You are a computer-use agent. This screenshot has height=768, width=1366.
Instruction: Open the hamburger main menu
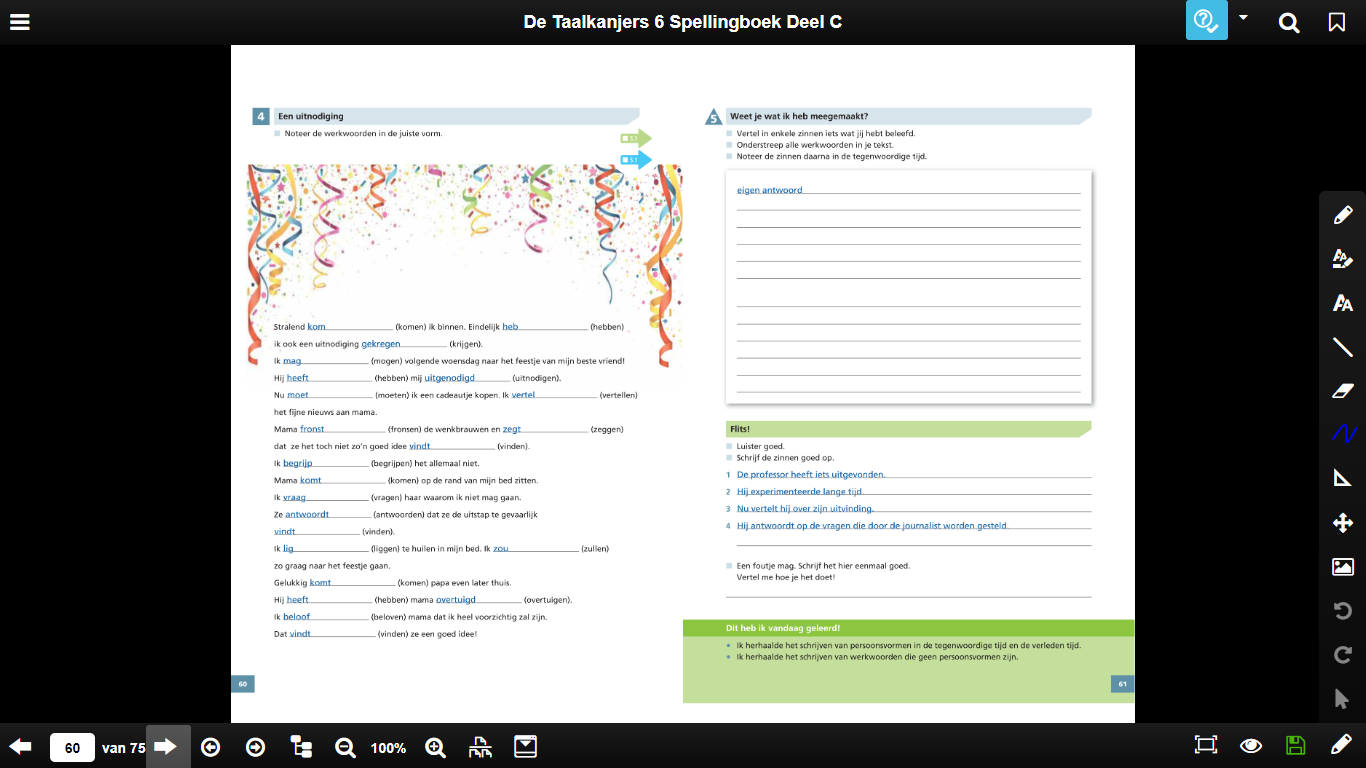point(19,21)
